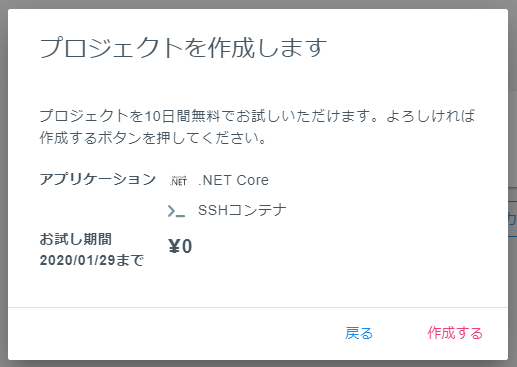Dismiss dialog via dimmed backdrop above it
517x367 pixels.
tap(258, 4)
